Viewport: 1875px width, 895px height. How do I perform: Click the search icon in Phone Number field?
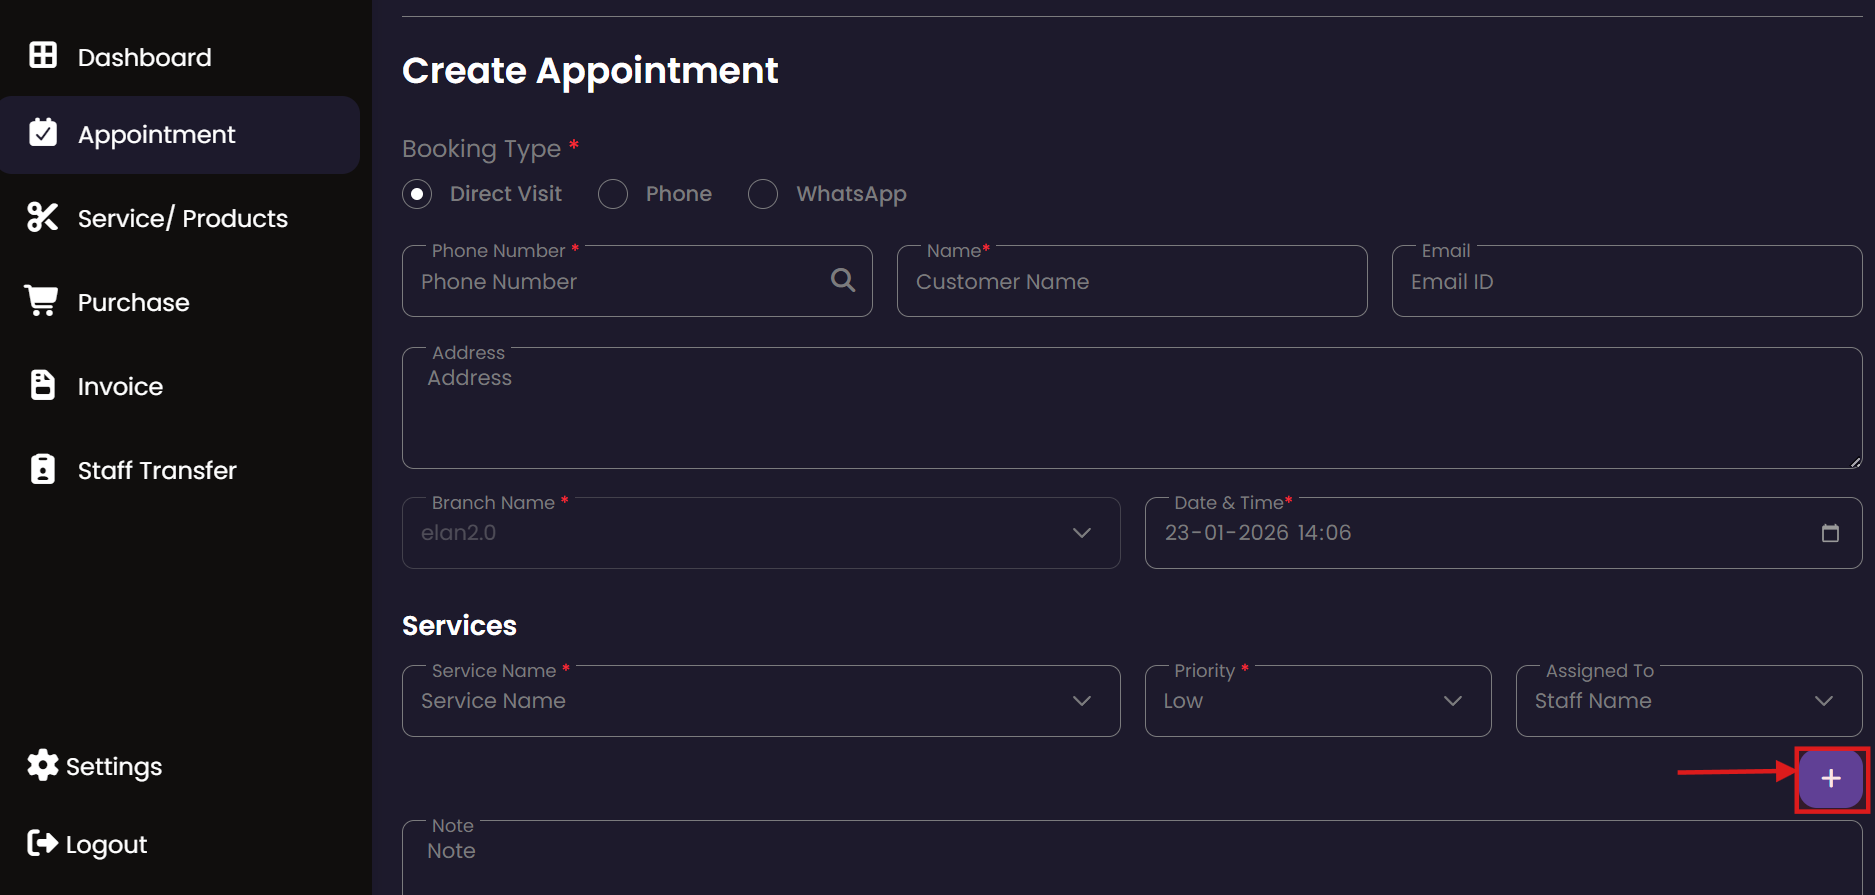pyautogui.click(x=843, y=281)
